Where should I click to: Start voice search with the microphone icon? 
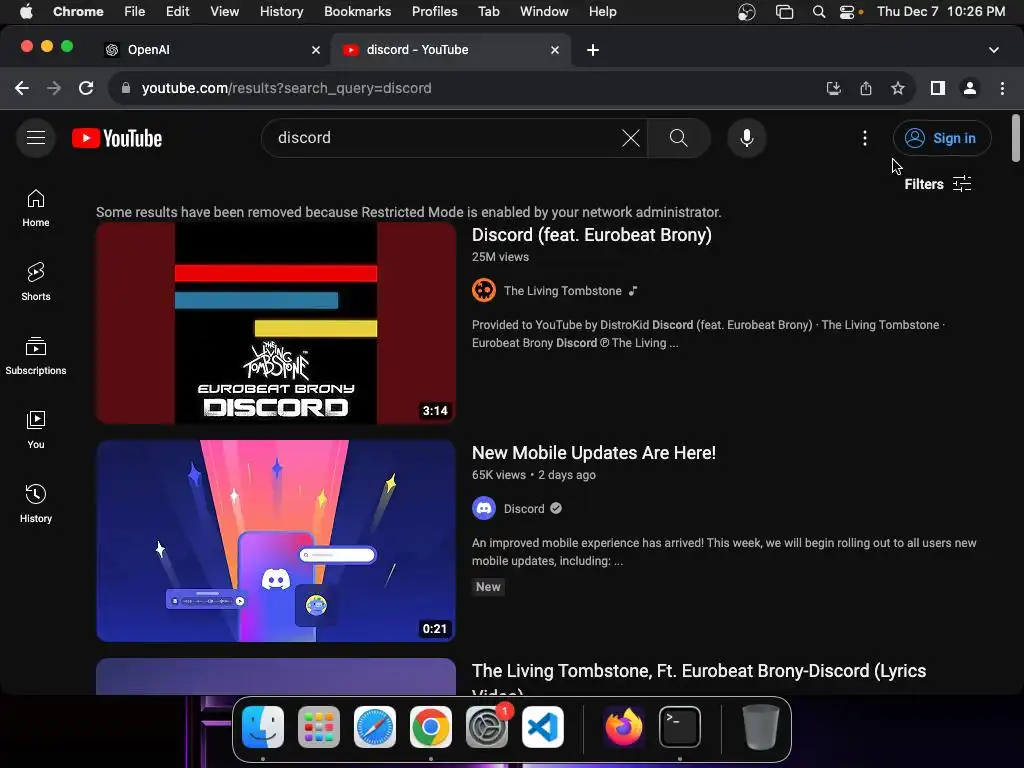[x=746, y=138]
